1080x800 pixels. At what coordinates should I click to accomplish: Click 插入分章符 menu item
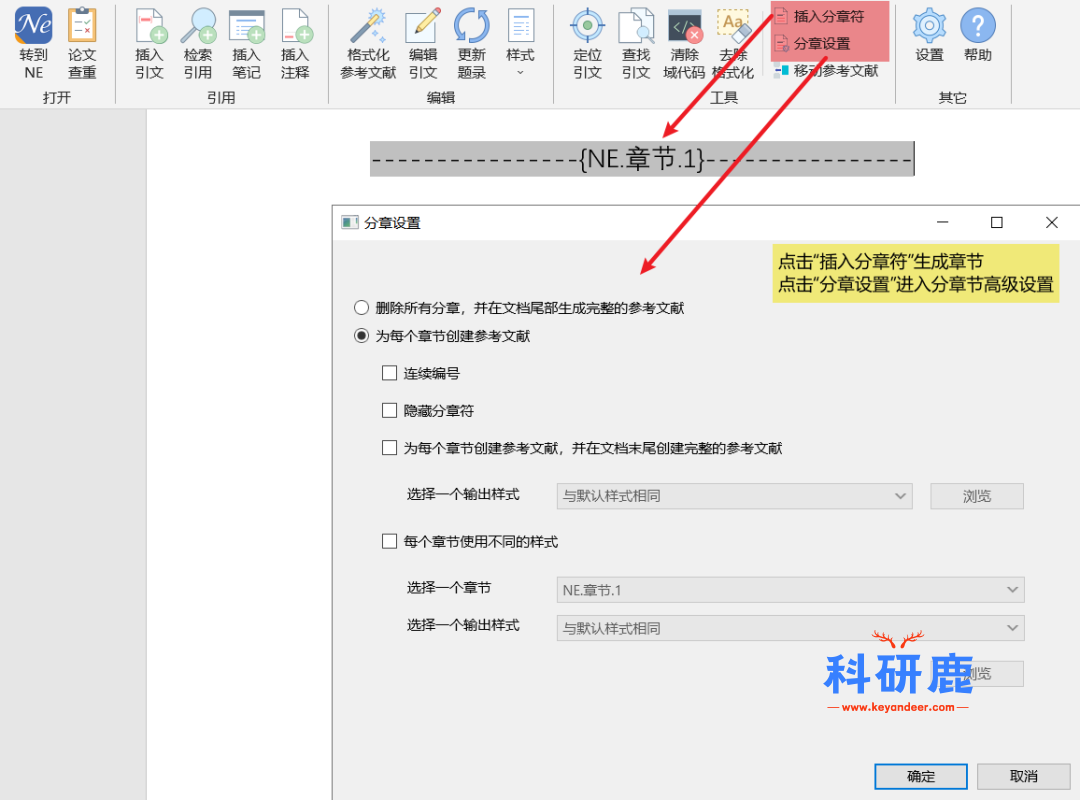point(827,17)
